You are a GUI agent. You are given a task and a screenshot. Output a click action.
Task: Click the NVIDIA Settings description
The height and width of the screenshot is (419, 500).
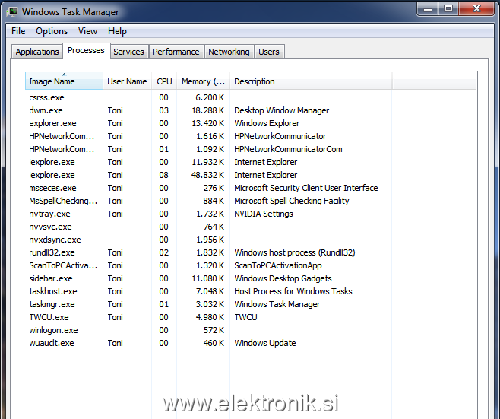264,214
